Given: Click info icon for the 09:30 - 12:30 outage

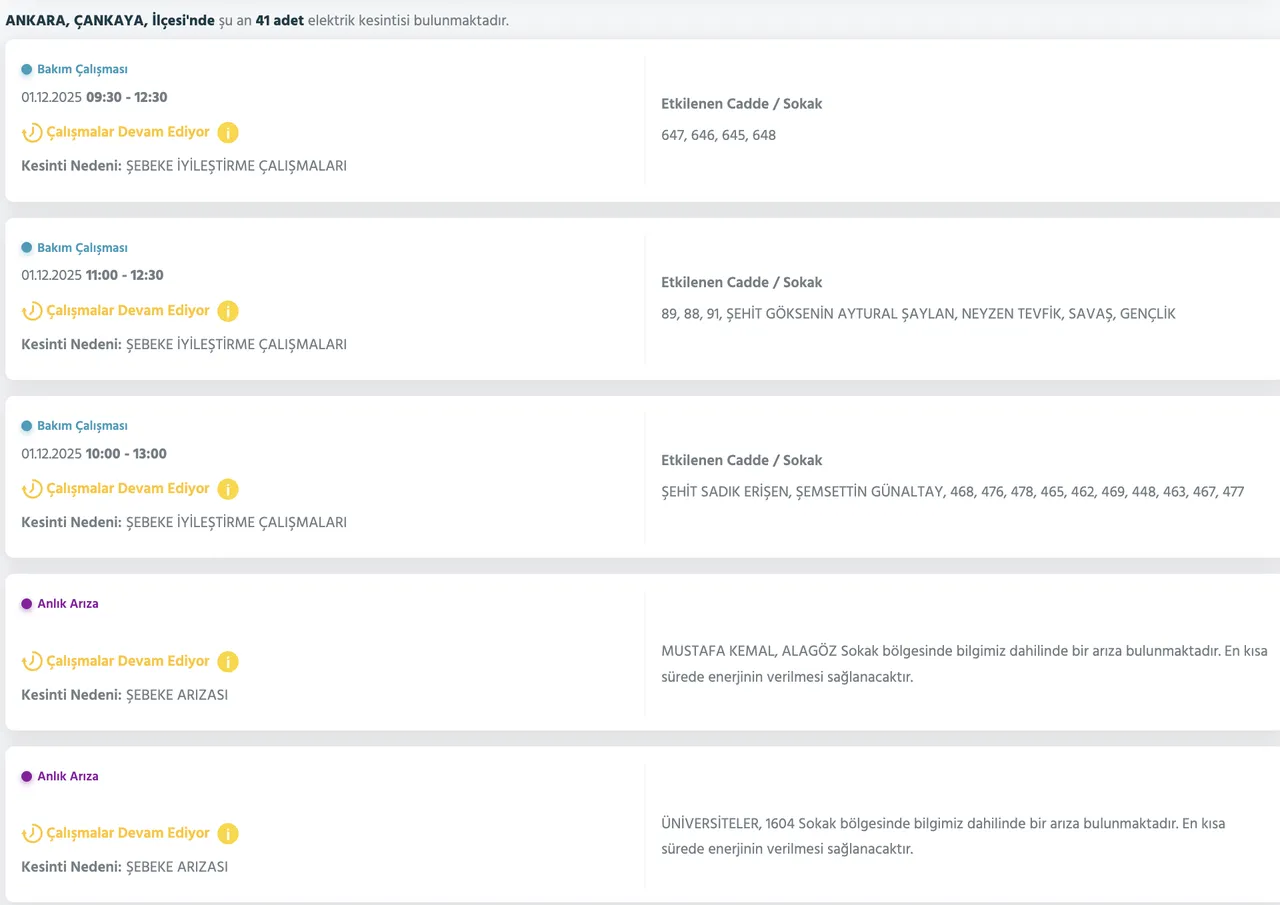Looking at the screenshot, I should pyautogui.click(x=228, y=133).
